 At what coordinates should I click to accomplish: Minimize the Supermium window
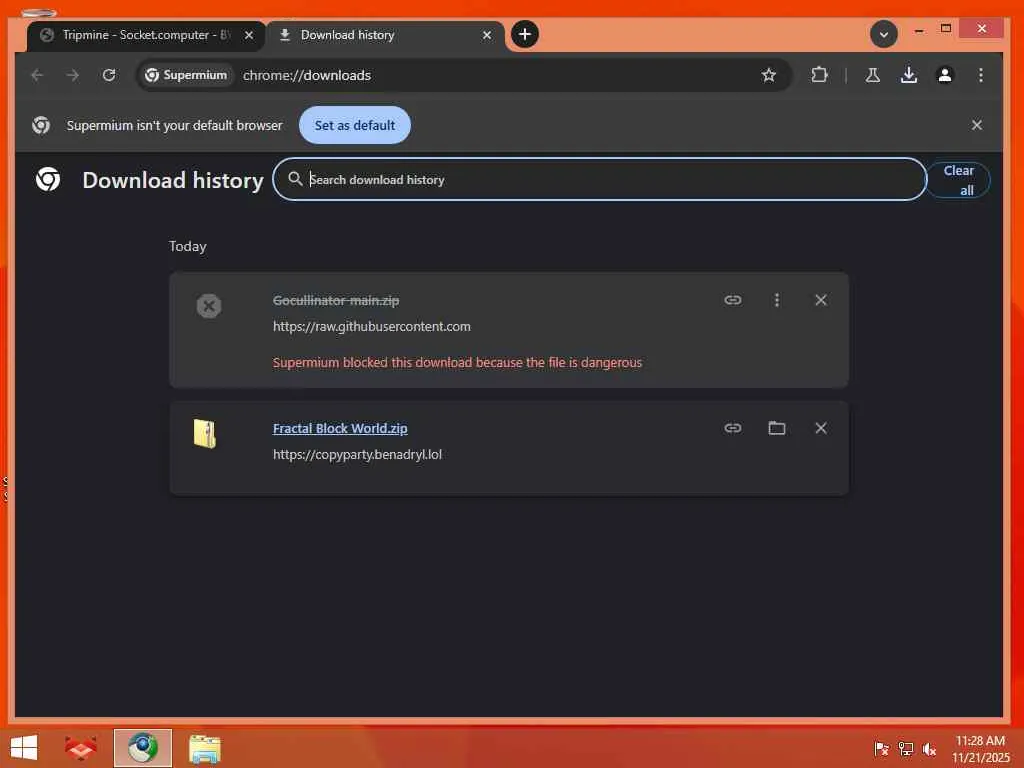coord(920,29)
